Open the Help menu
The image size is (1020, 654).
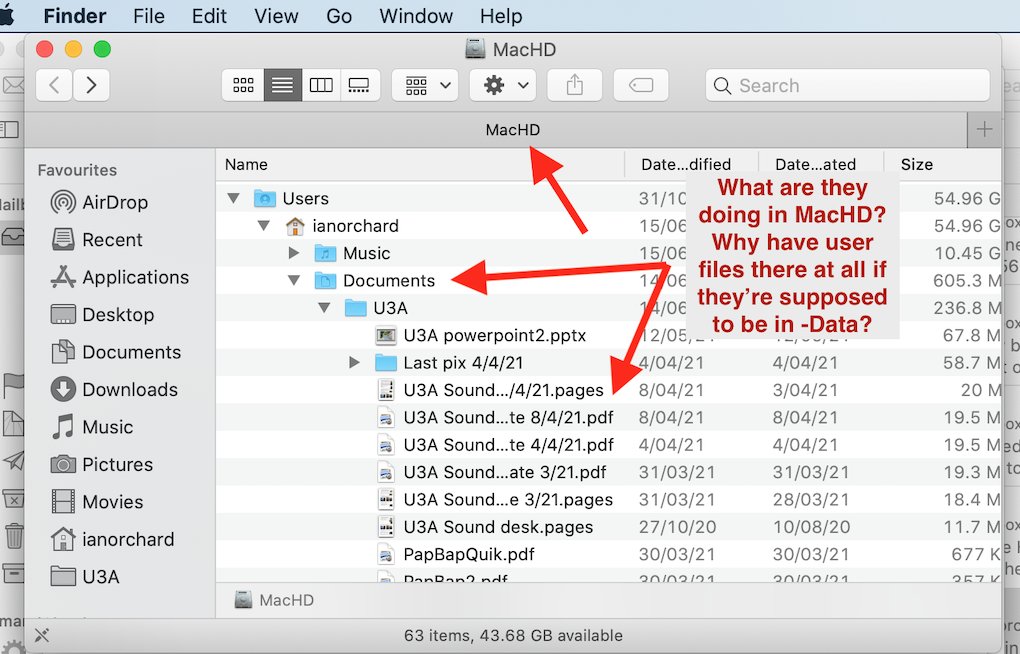501,16
